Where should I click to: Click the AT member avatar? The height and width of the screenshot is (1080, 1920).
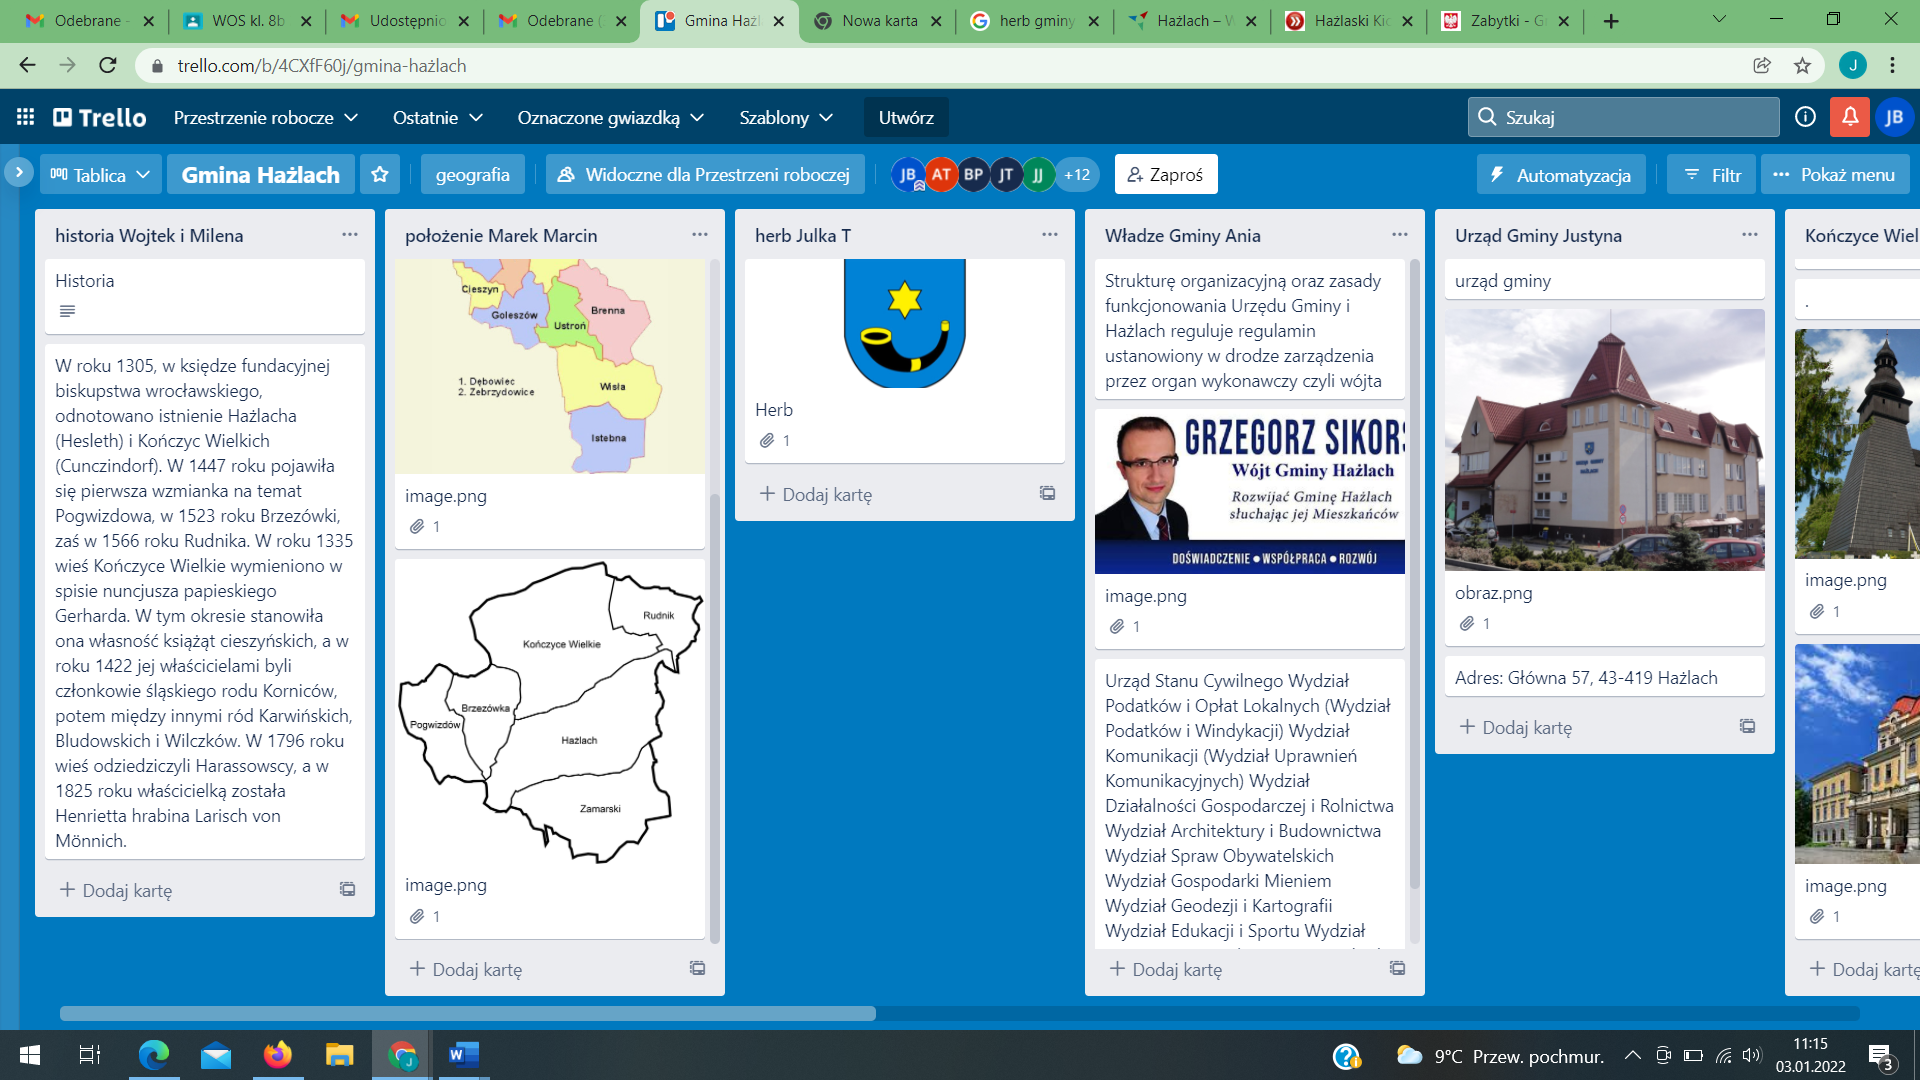click(941, 174)
